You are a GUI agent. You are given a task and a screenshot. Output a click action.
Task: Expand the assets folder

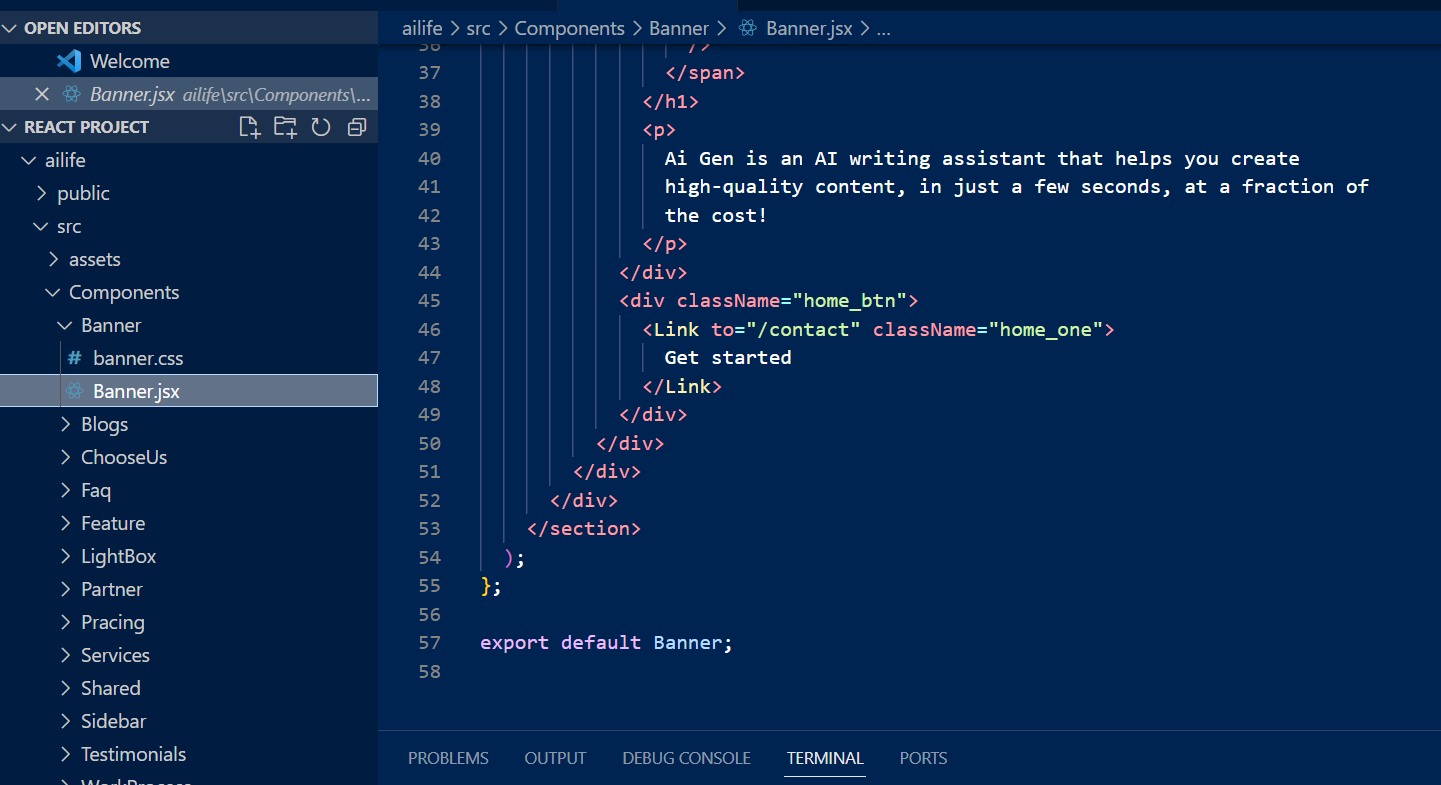point(53,259)
